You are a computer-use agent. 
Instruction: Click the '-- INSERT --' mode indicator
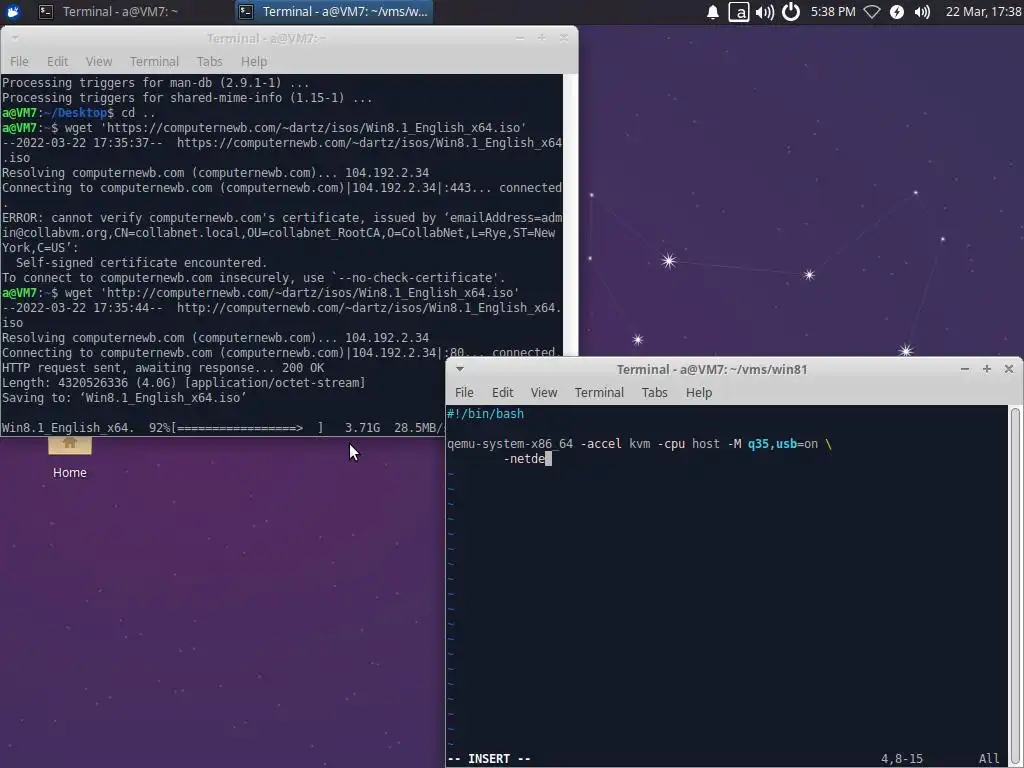[x=489, y=758]
